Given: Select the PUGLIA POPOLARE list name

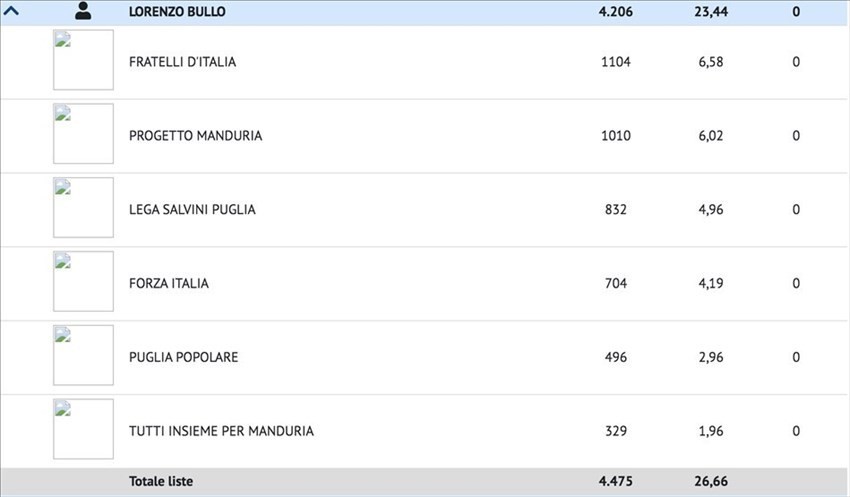Looking at the screenshot, I should coord(184,357).
